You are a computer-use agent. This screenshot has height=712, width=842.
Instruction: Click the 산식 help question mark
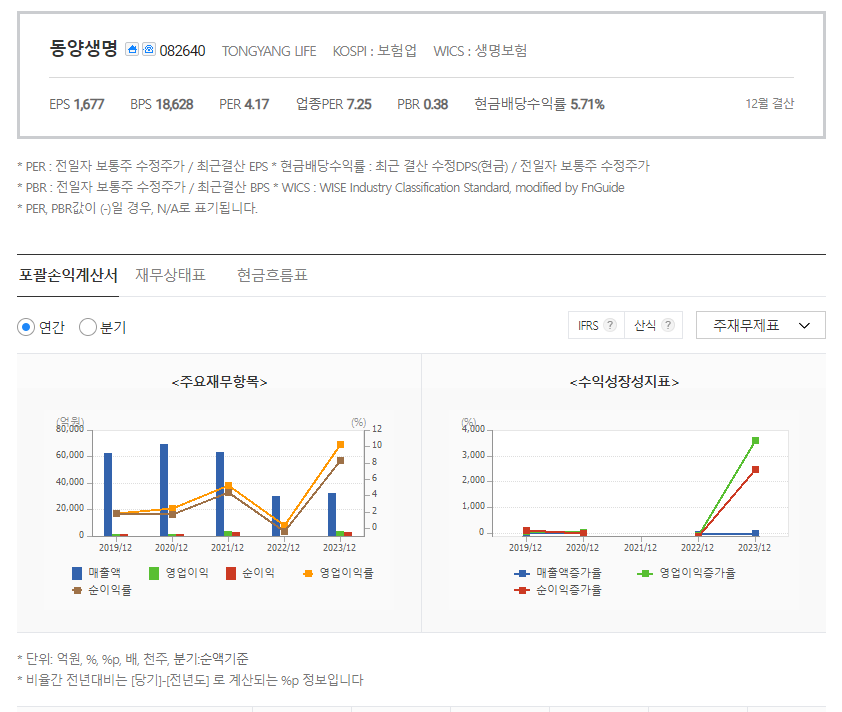(667, 325)
